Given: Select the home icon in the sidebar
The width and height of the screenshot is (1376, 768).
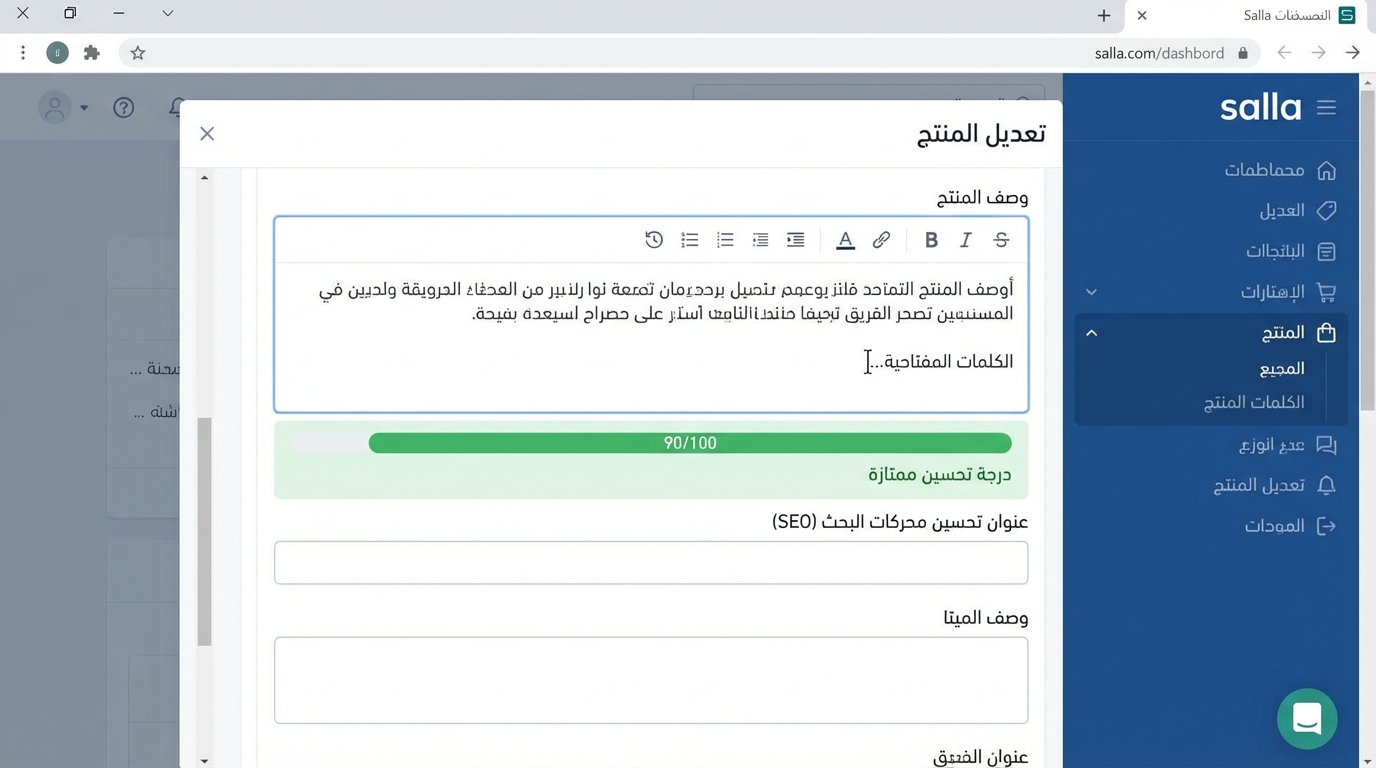Looking at the screenshot, I should [1327, 170].
